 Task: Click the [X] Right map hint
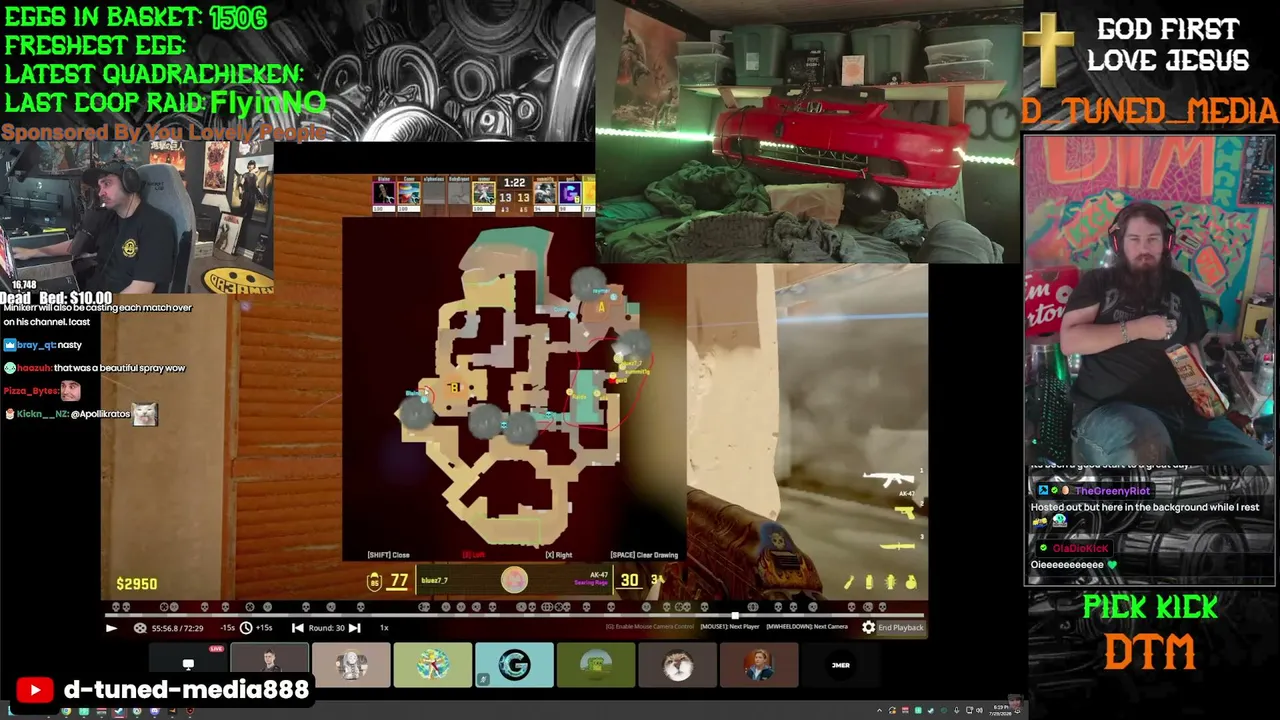558,555
